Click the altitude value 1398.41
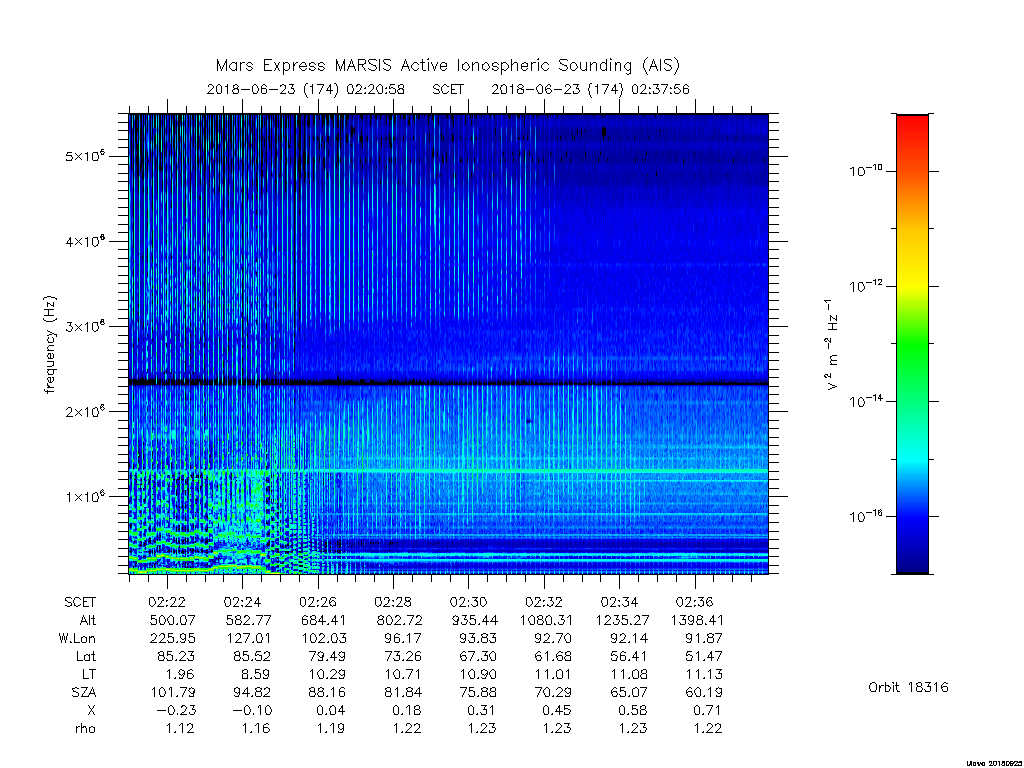 pyautogui.click(x=697, y=620)
